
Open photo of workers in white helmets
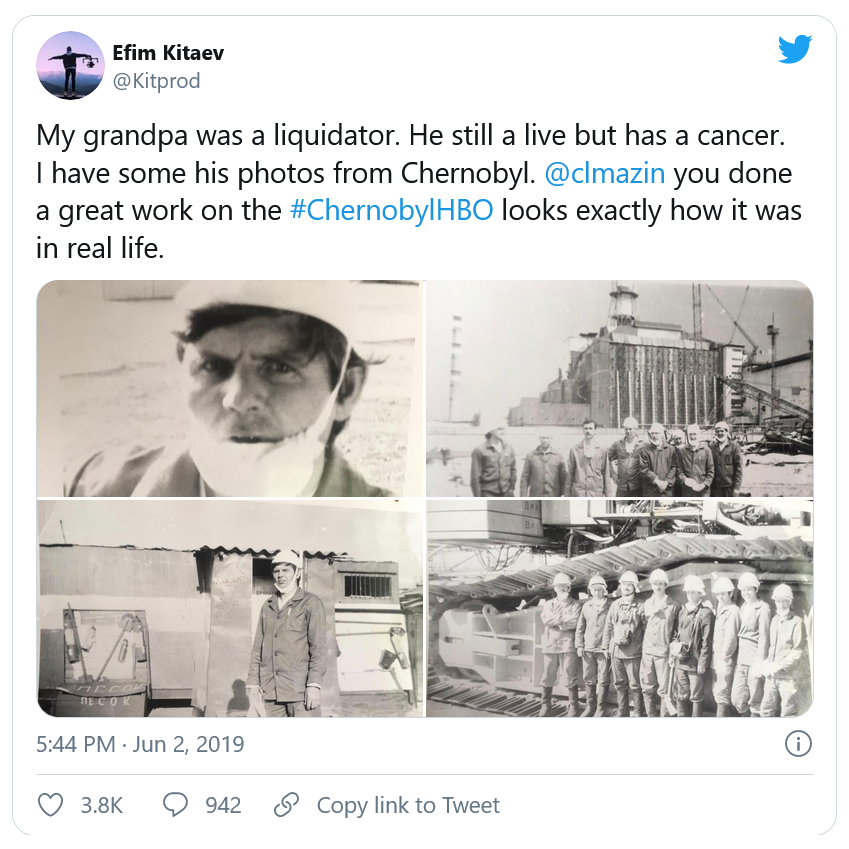(620, 609)
